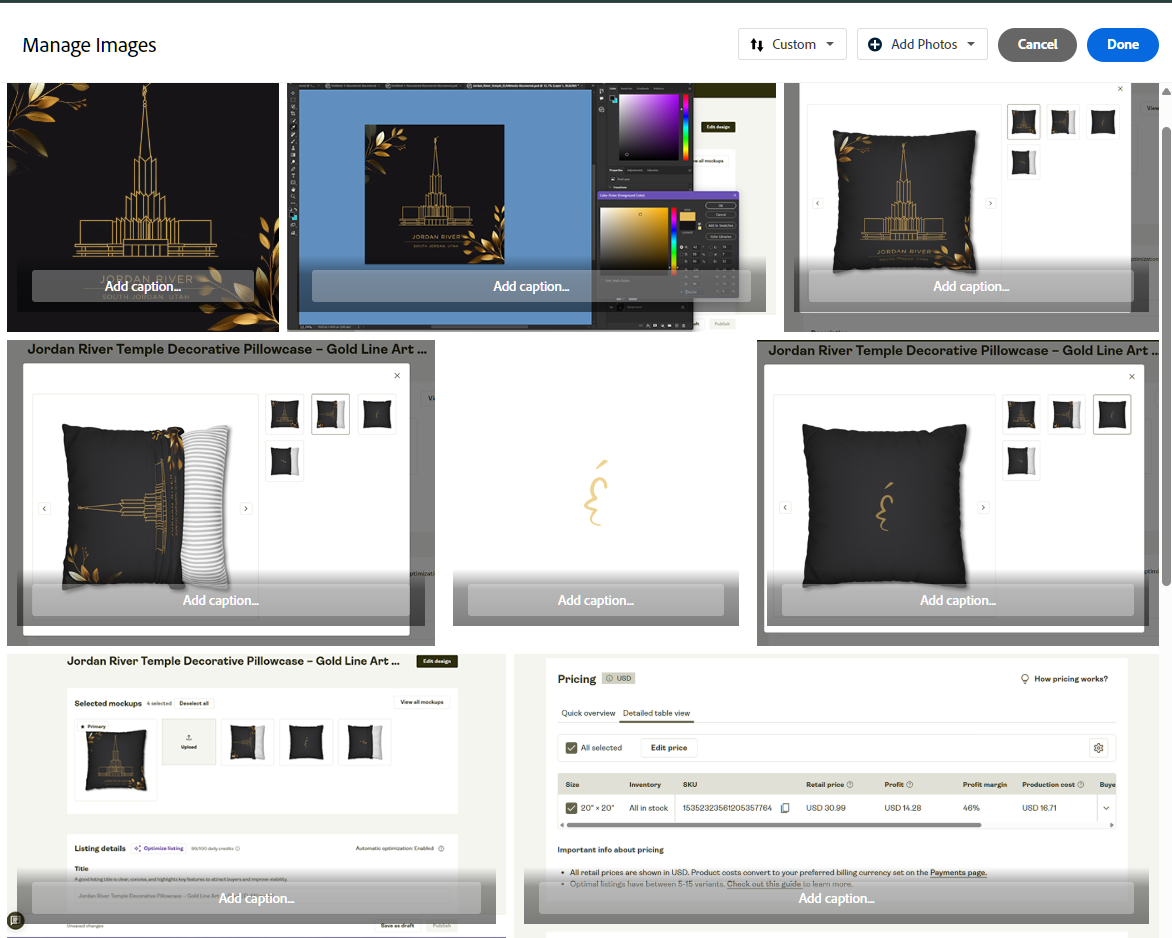Screen dimensions: 1172x938
Task: Click the Done button
Action: pos(1122,45)
